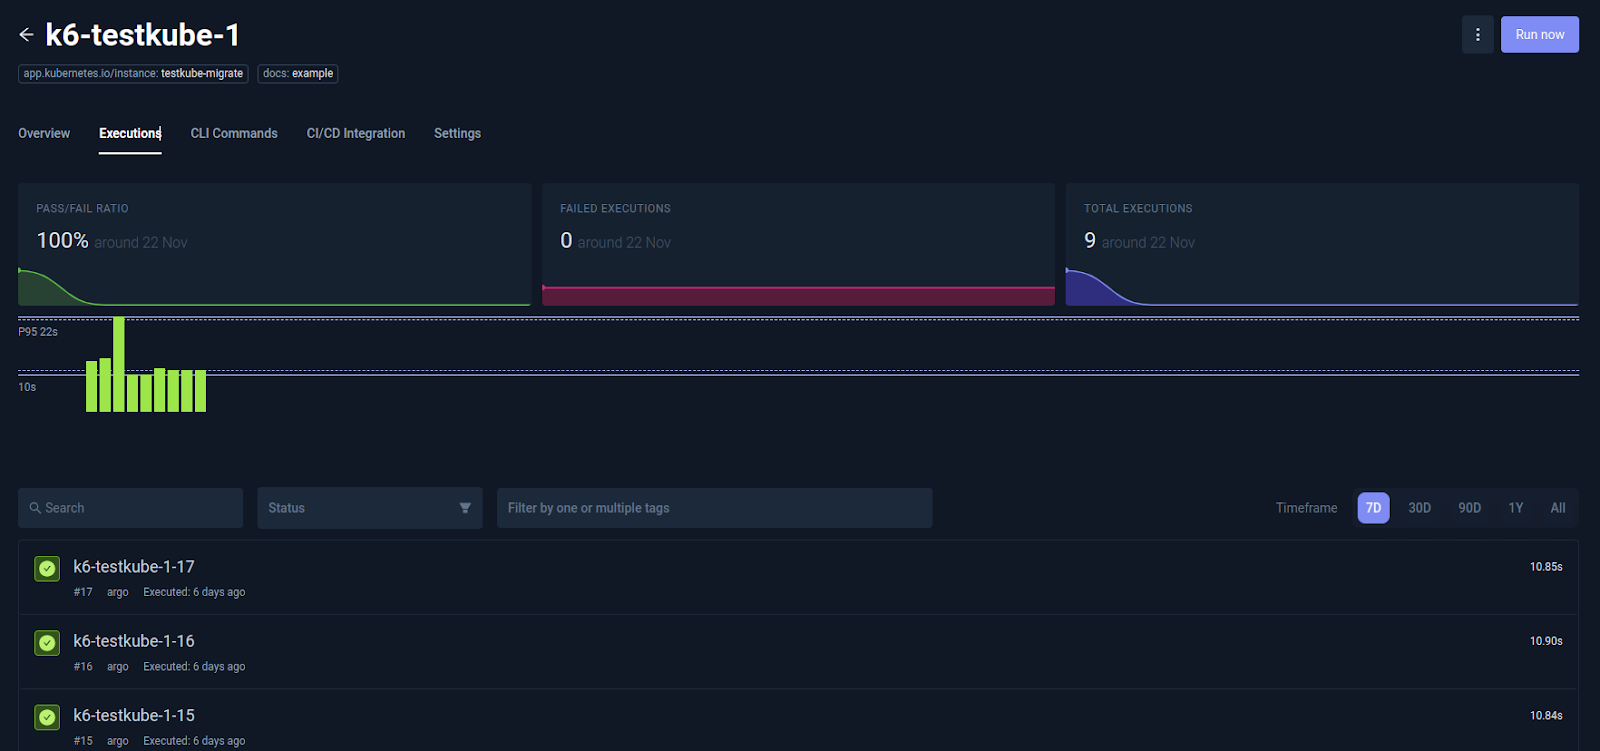Click the Run now button
This screenshot has width=1600, height=751.
pos(1539,34)
